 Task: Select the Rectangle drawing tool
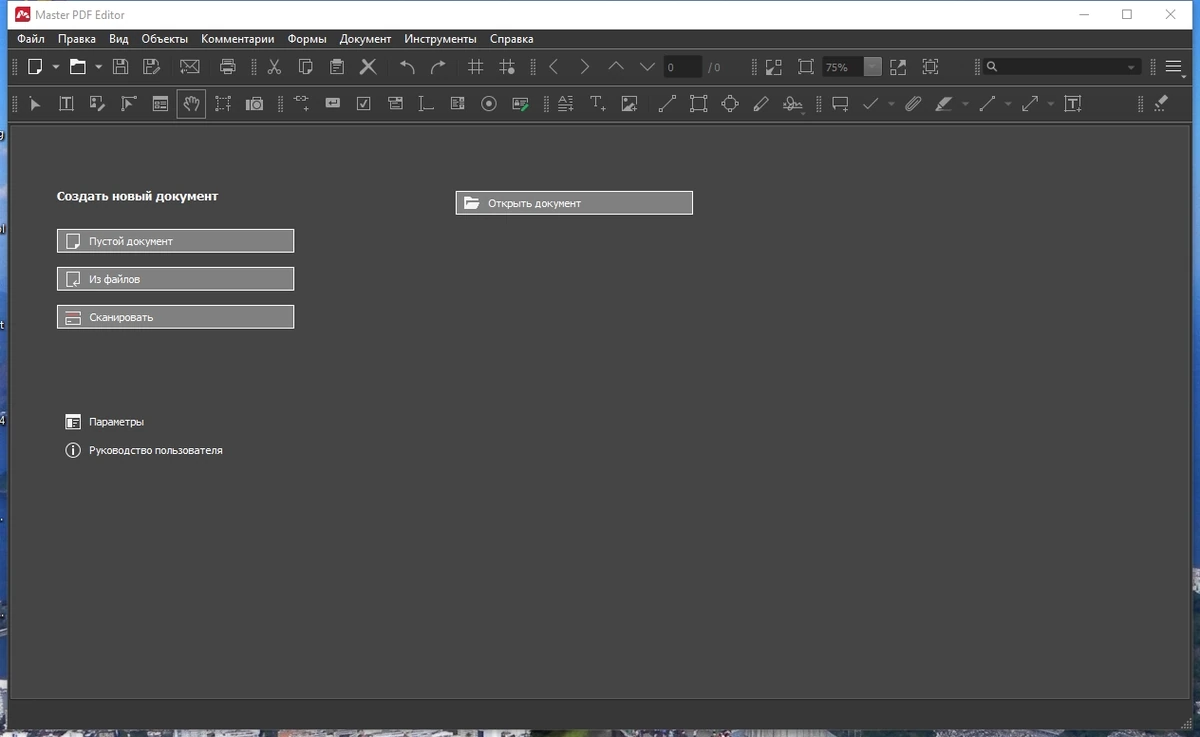(x=698, y=103)
